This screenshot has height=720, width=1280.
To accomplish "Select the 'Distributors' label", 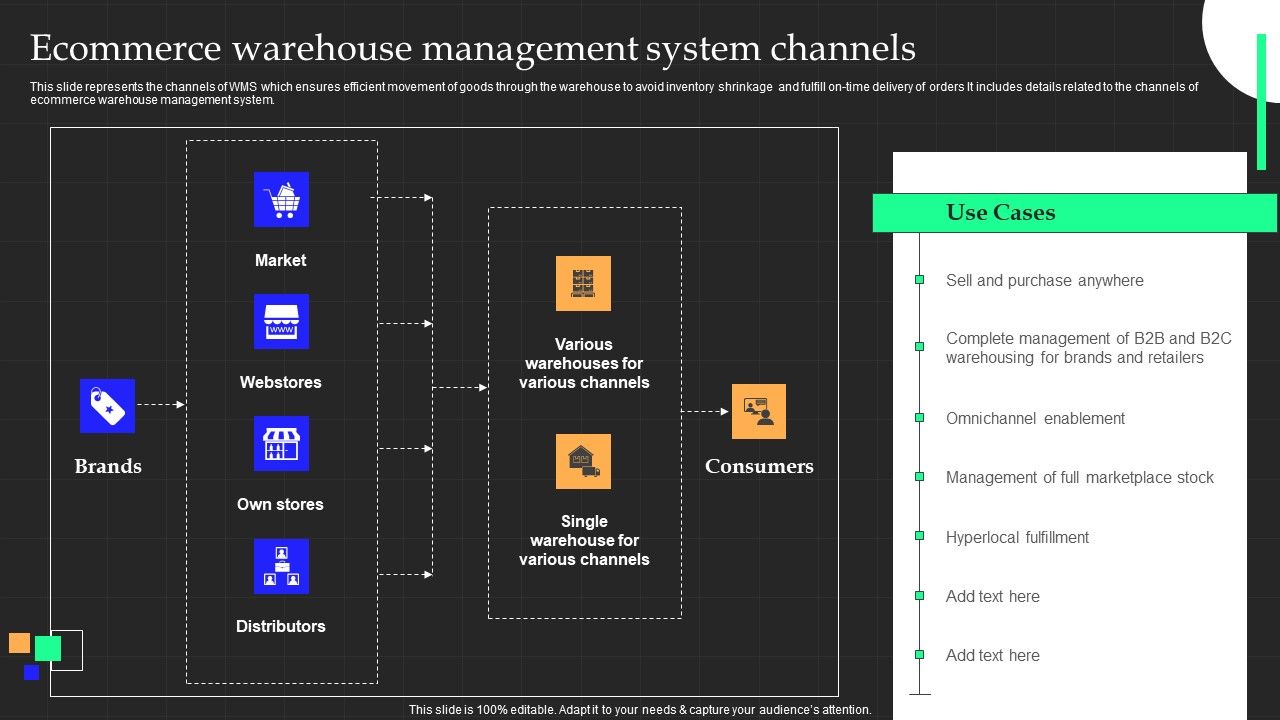I will (x=280, y=626).
